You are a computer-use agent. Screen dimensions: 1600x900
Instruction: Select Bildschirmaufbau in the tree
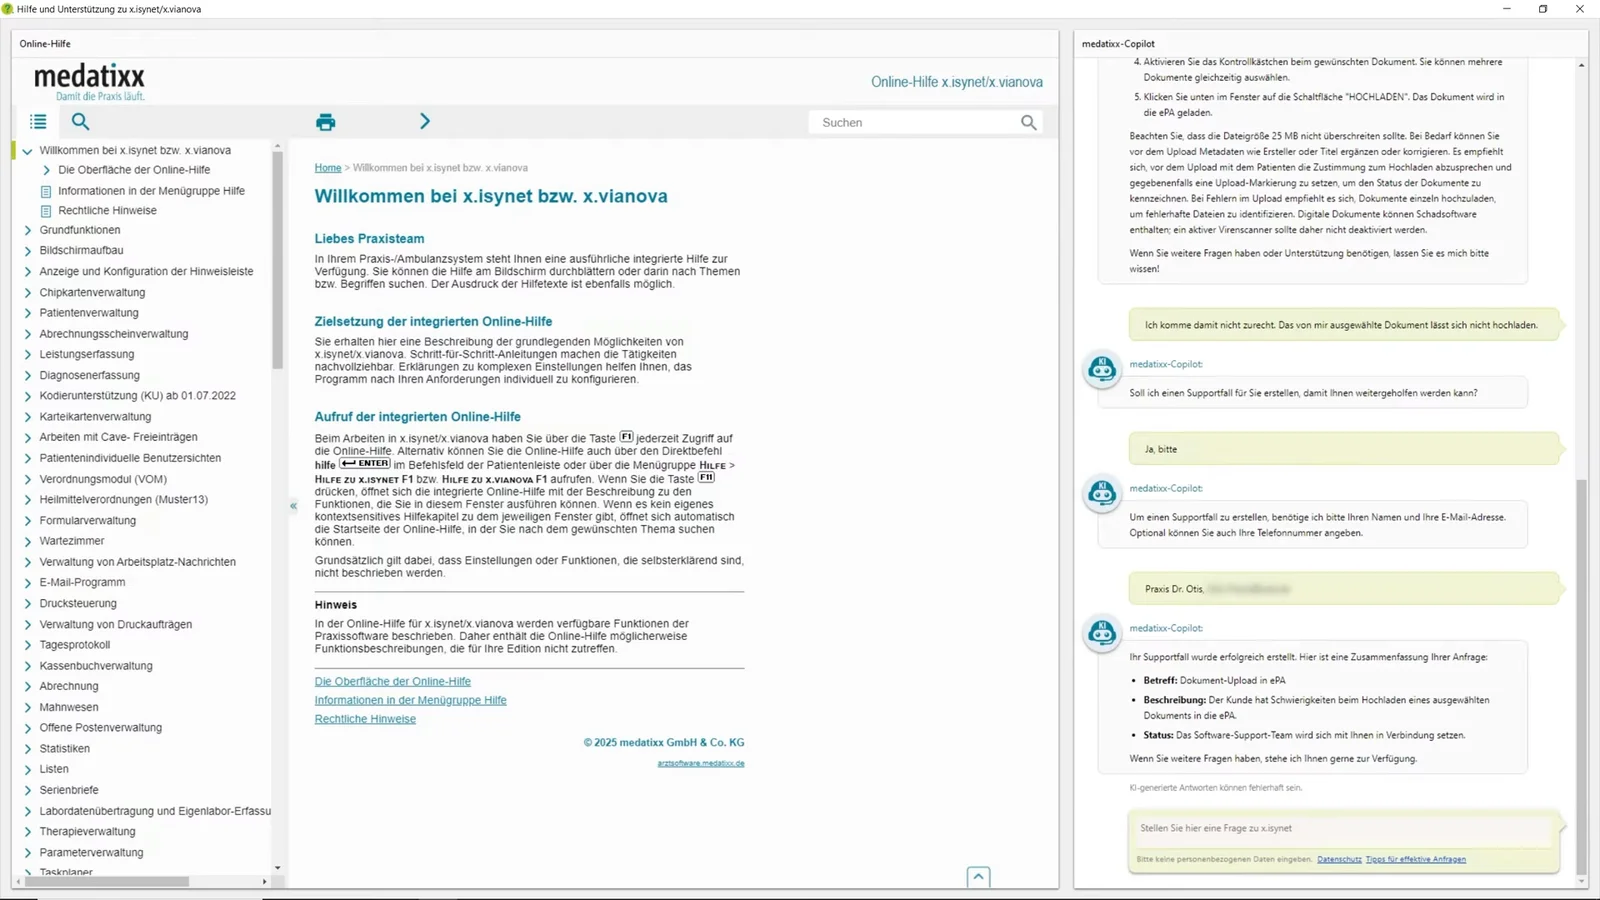tap(81, 250)
